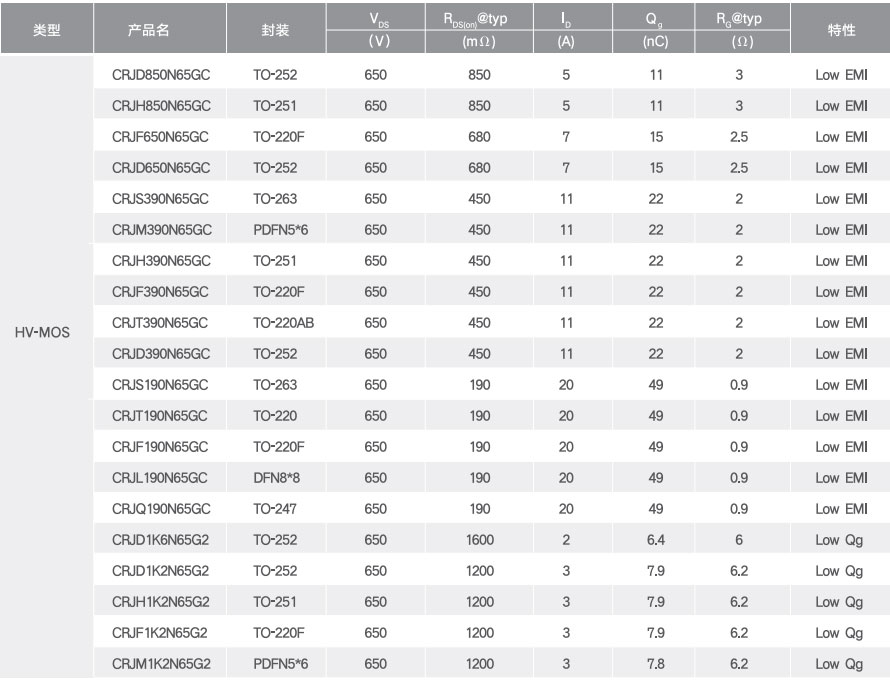Screen dimensions: 890x681
Task: Click the TO-247 package cell
Action: point(275,509)
